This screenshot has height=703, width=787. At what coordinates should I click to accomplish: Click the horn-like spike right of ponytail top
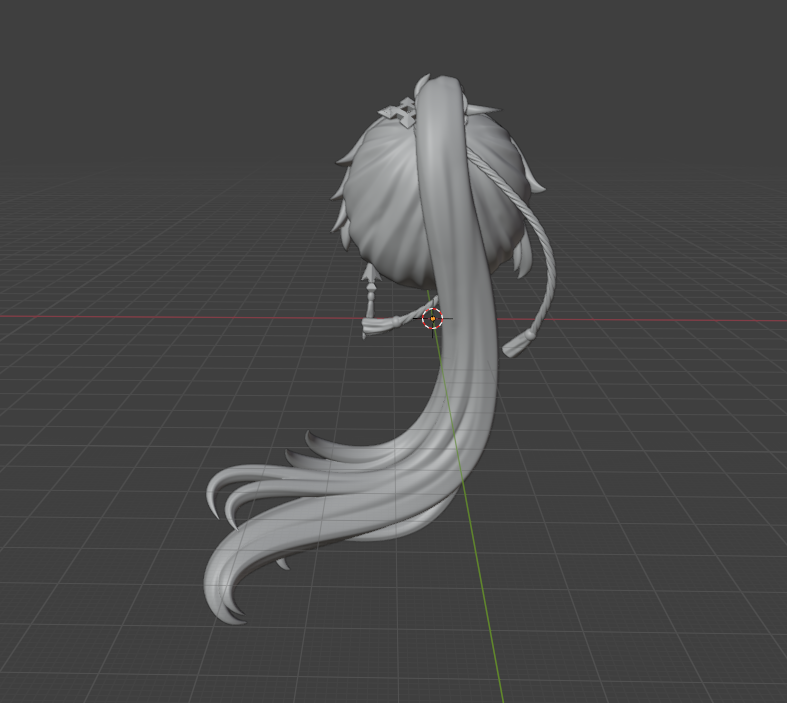(485, 108)
